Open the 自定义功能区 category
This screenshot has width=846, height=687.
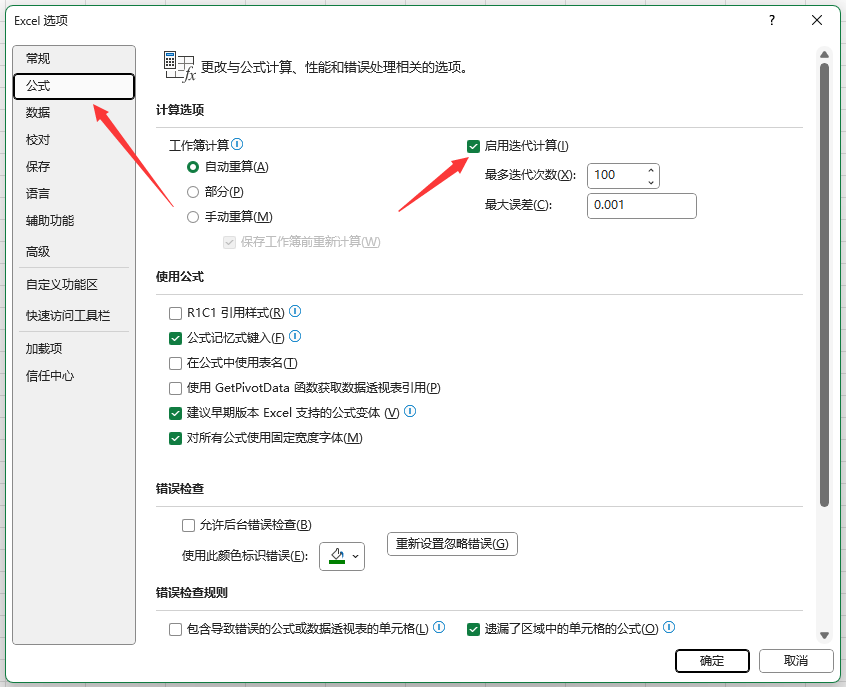point(74,284)
